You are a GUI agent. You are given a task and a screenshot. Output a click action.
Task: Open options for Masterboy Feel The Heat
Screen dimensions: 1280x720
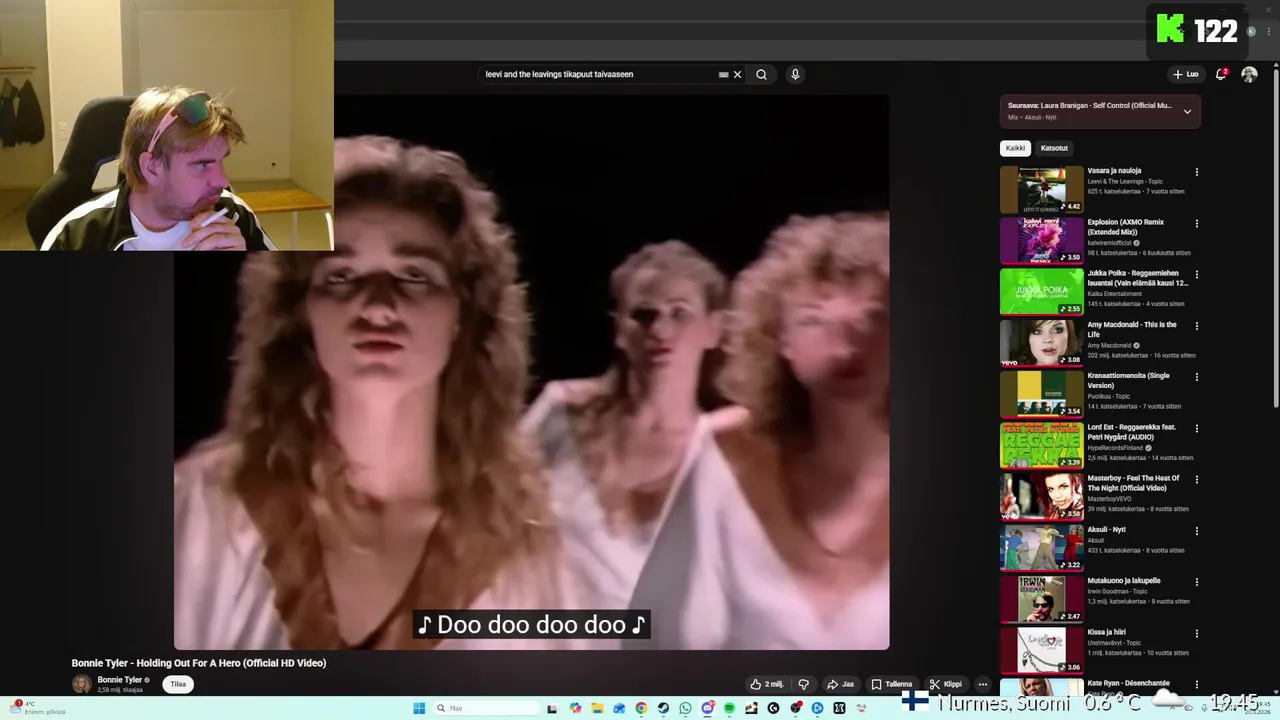1196,479
